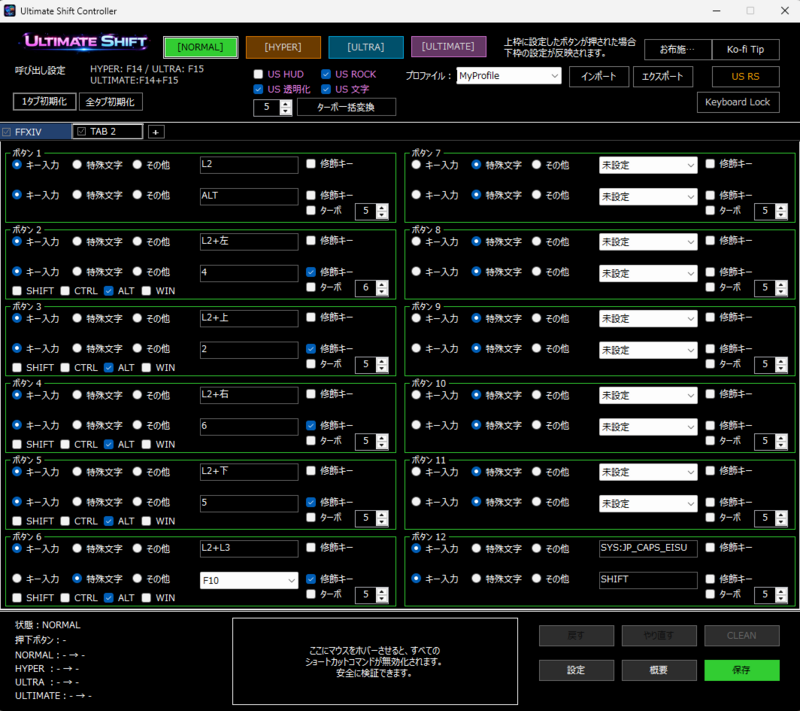Select その他 radio in ボタン 9 lower row
Viewport: 800px width, 711px height.
click(536, 348)
